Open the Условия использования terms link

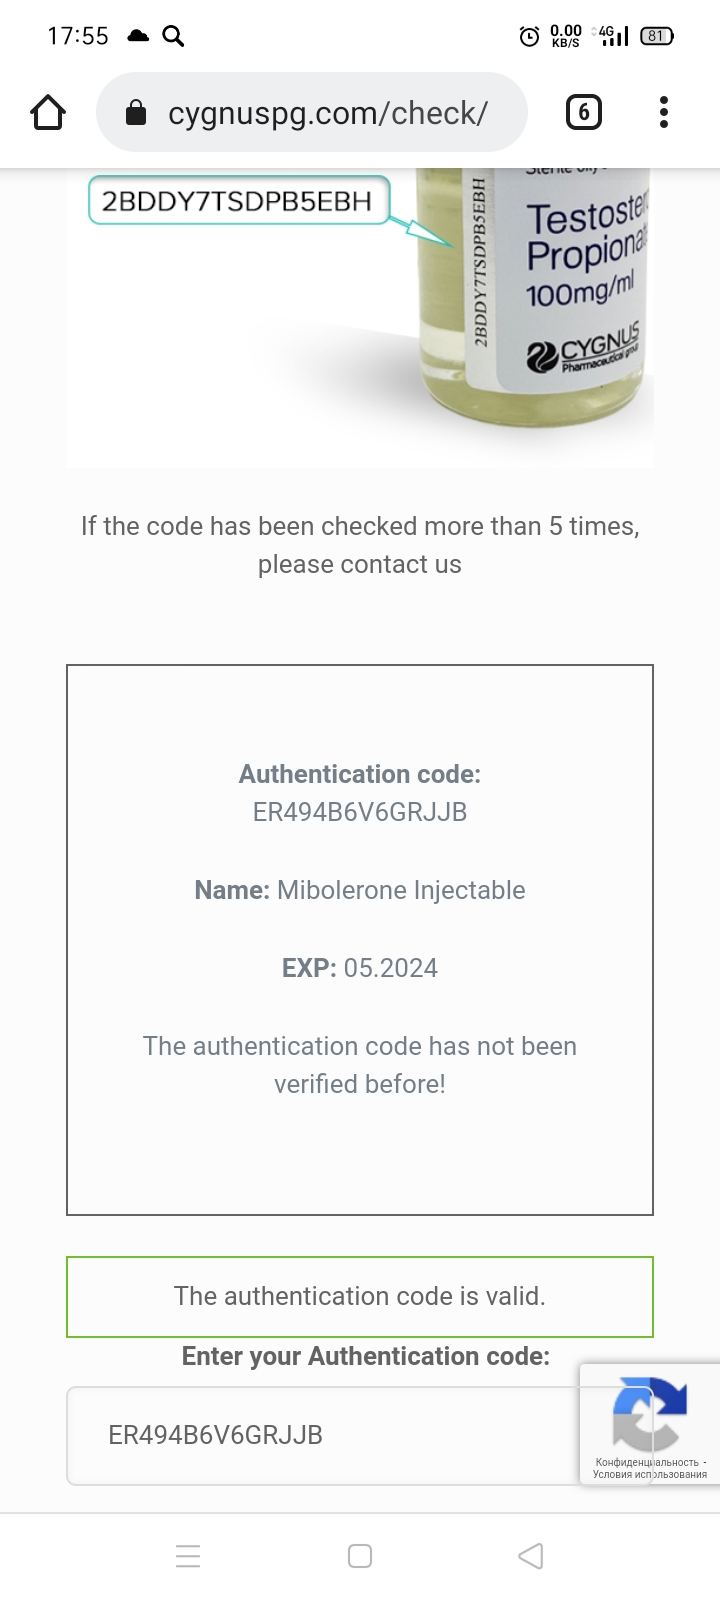pyautogui.click(x=650, y=1474)
